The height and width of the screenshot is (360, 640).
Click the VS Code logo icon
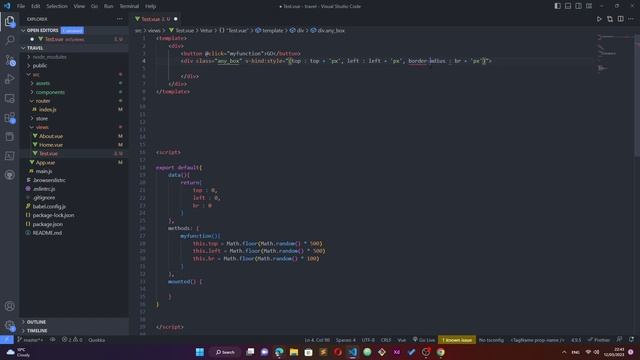click(7, 6)
